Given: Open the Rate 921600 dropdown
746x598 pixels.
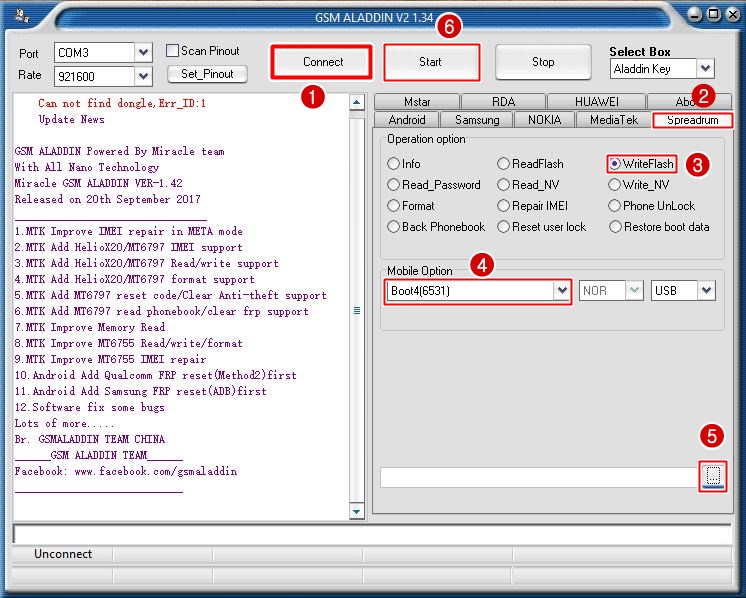Looking at the screenshot, I should [143, 76].
